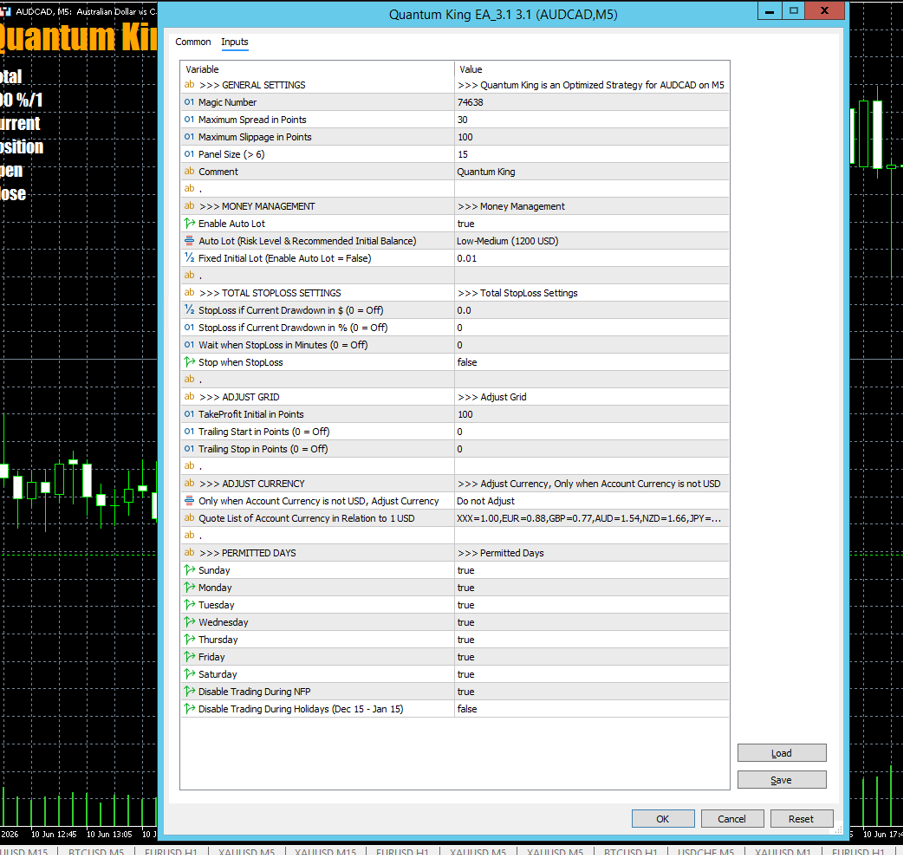This screenshot has height=855, width=903.
Task: Click the Trailing Stop in Points icon
Action: point(189,449)
